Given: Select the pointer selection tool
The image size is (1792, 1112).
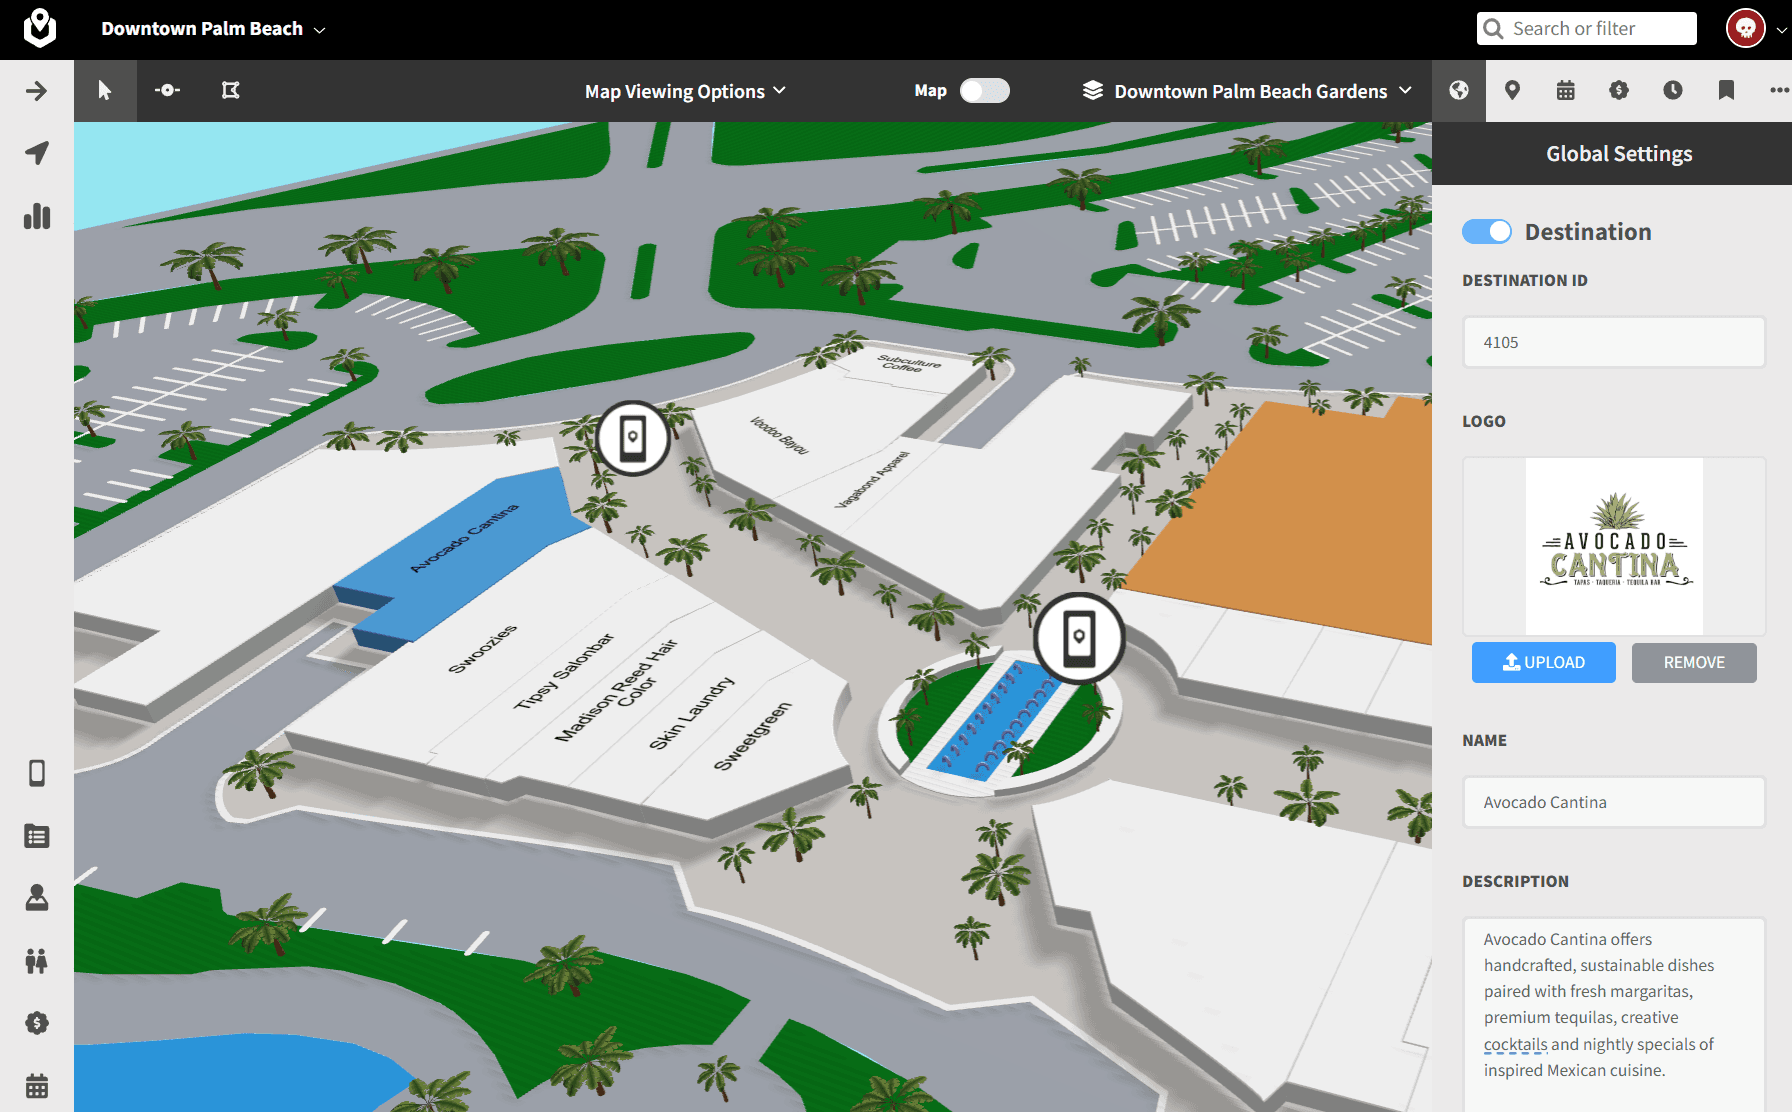Looking at the screenshot, I should tap(105, 91).
